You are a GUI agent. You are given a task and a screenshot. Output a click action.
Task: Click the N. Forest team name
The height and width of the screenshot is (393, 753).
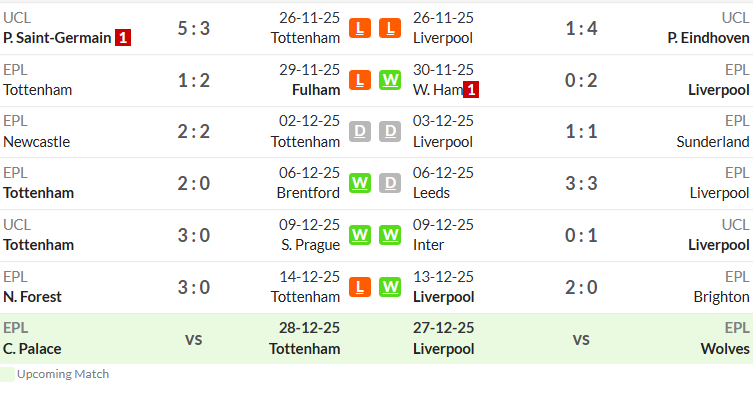[x=32, y=297]
